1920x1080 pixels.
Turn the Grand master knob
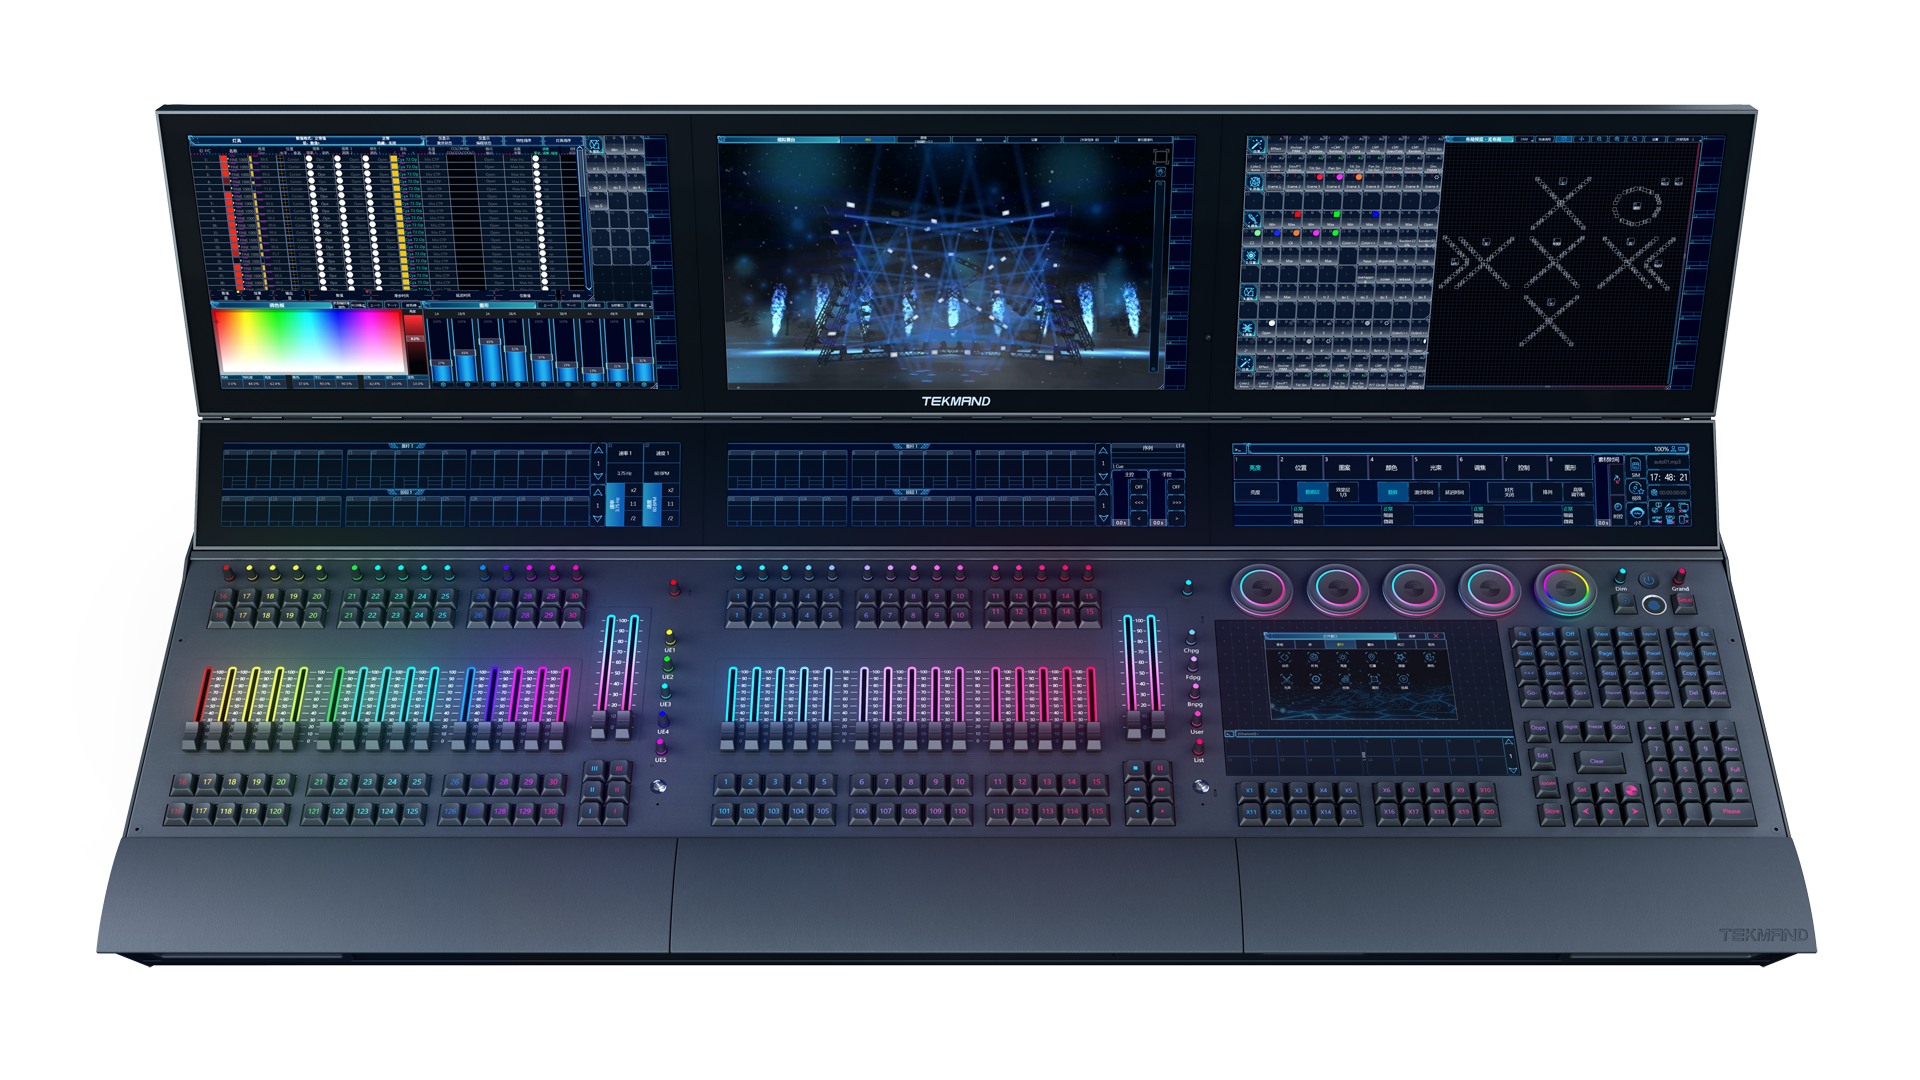tap(1680, 576)
